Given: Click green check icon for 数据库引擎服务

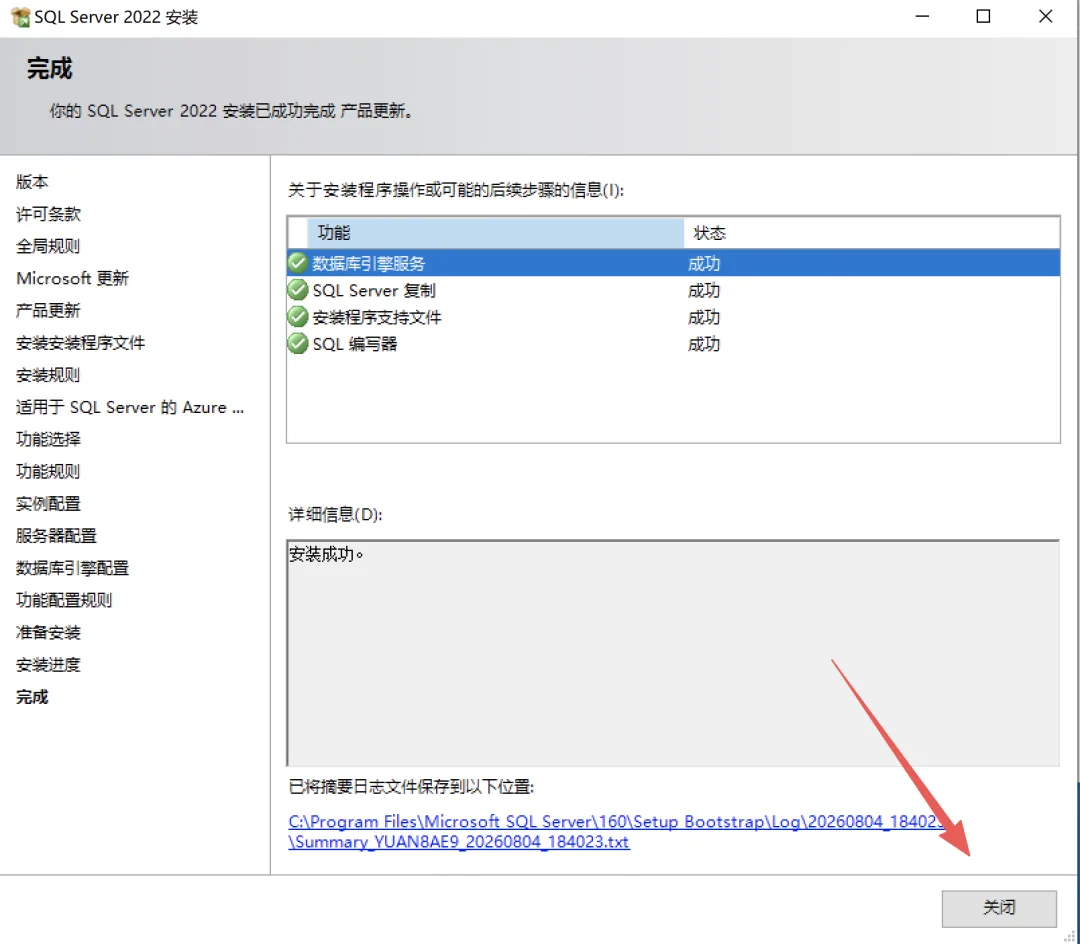Looking at the screenshot, I should [x=298, y=262].
